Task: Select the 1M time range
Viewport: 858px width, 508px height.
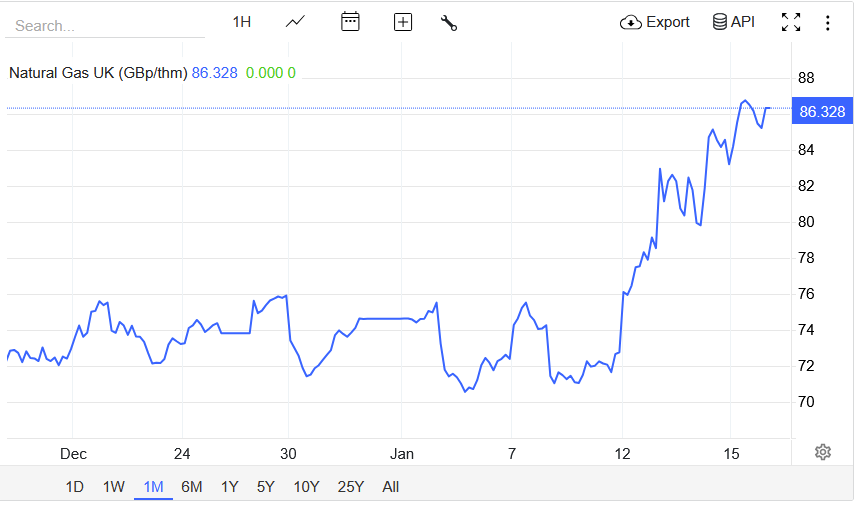Action: point(153,487)
